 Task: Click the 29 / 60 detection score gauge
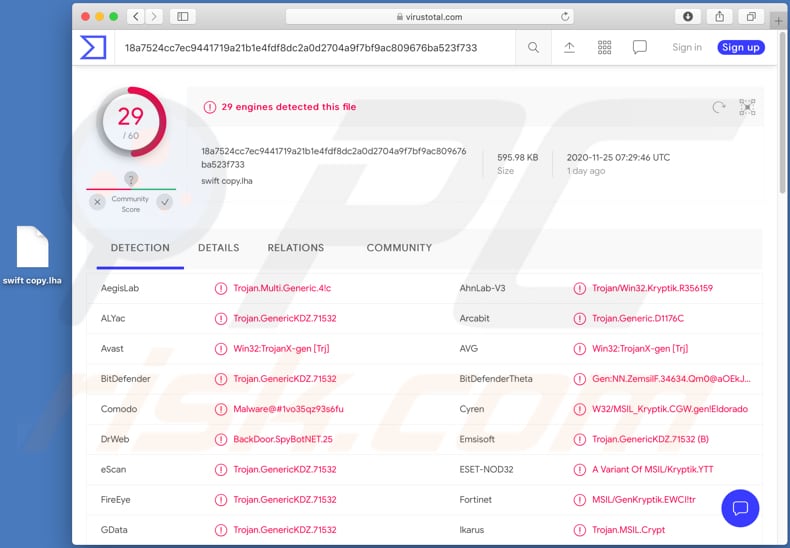(x=131, y=122)
